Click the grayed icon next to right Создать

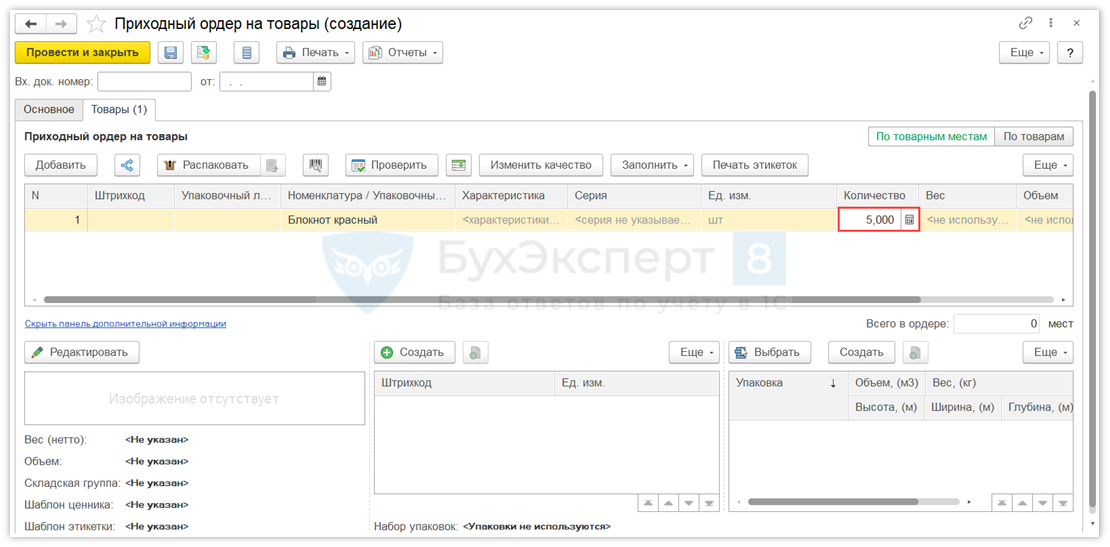(915, 352)
